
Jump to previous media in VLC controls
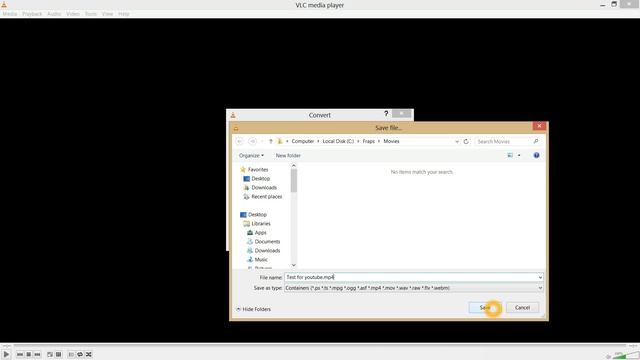20,354
